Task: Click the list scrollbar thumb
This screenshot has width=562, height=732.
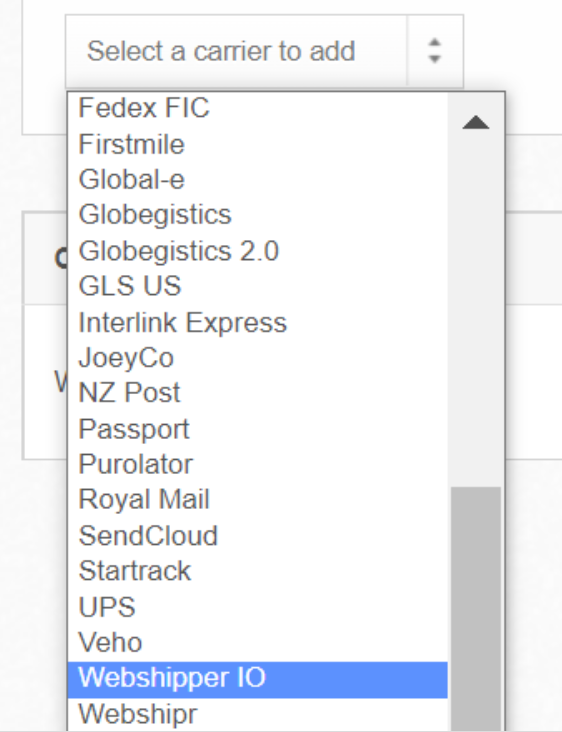Action: pyautogui.click(x=476, y=609)
